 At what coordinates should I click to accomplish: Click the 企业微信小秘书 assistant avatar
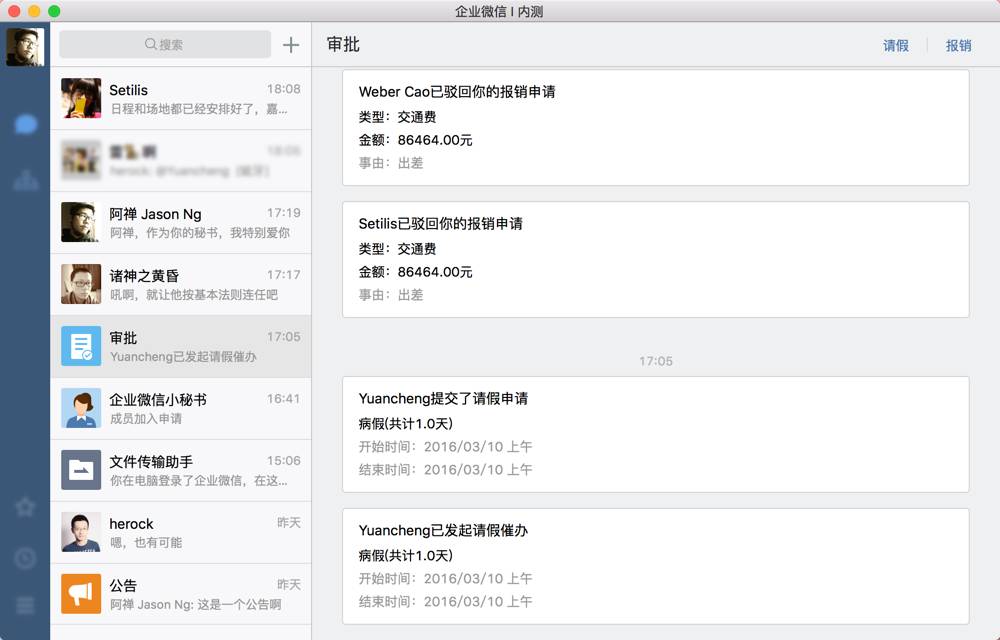coord(81,408)
